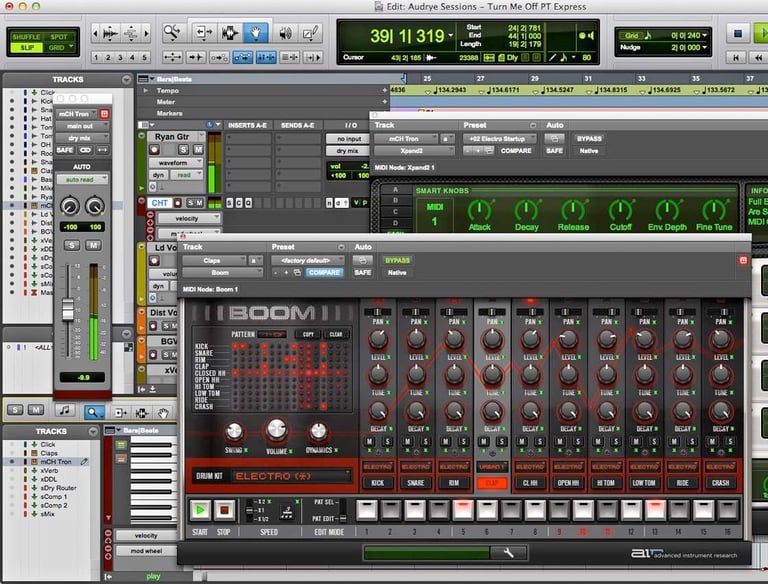
Task: Select SLIP edit mode
Action: tap(27, 48)
